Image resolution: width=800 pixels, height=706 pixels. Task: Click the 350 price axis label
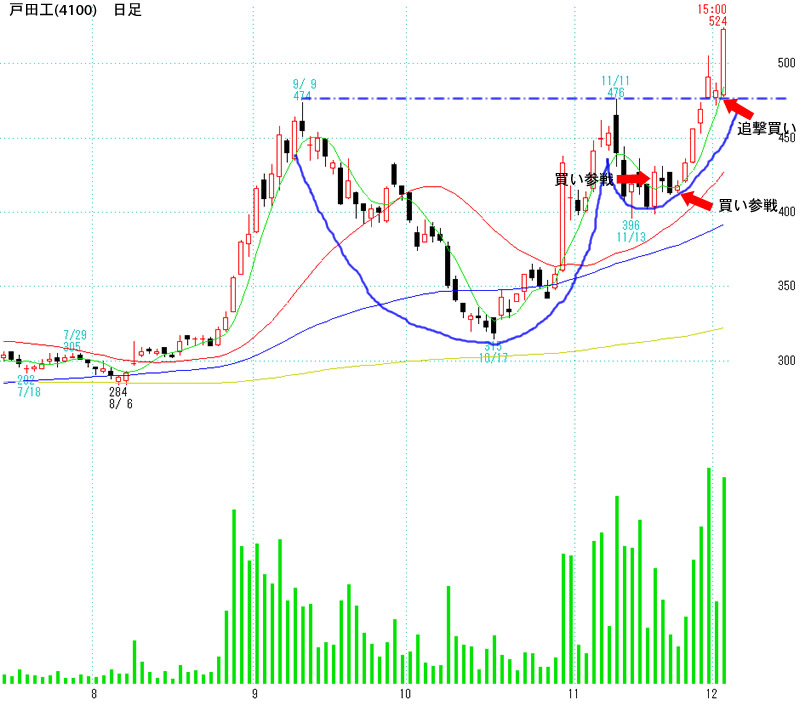[x=786, y=286]
